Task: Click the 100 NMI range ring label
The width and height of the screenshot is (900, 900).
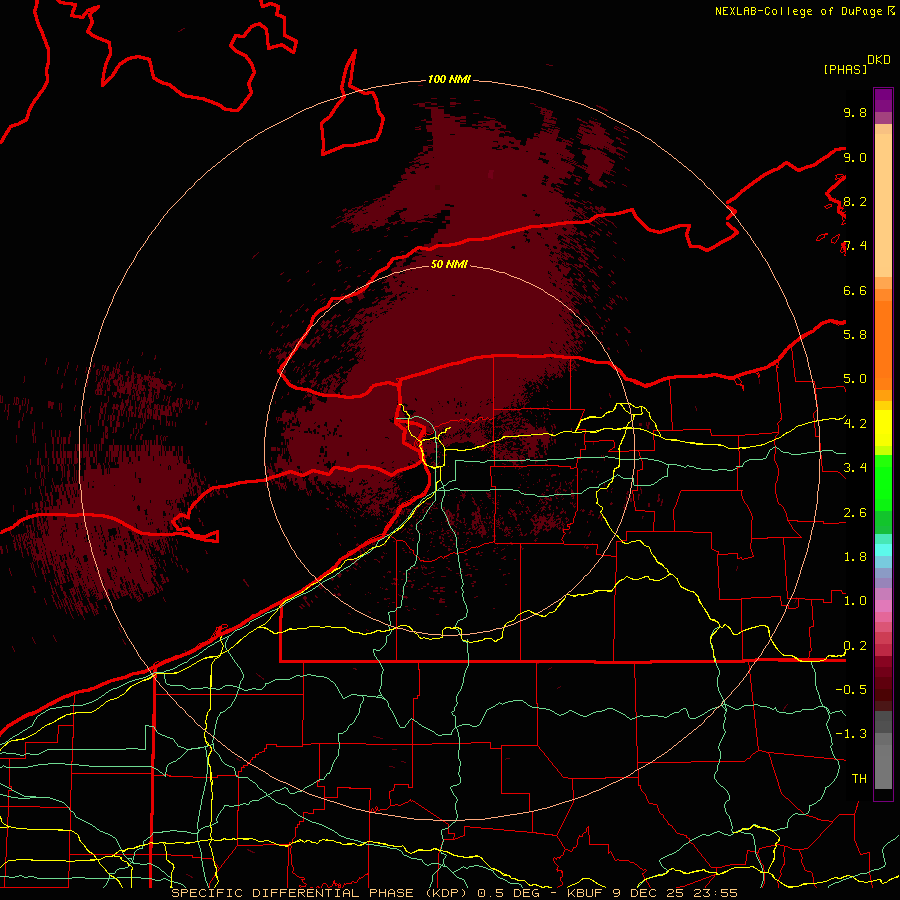Action: click(449, 79)
